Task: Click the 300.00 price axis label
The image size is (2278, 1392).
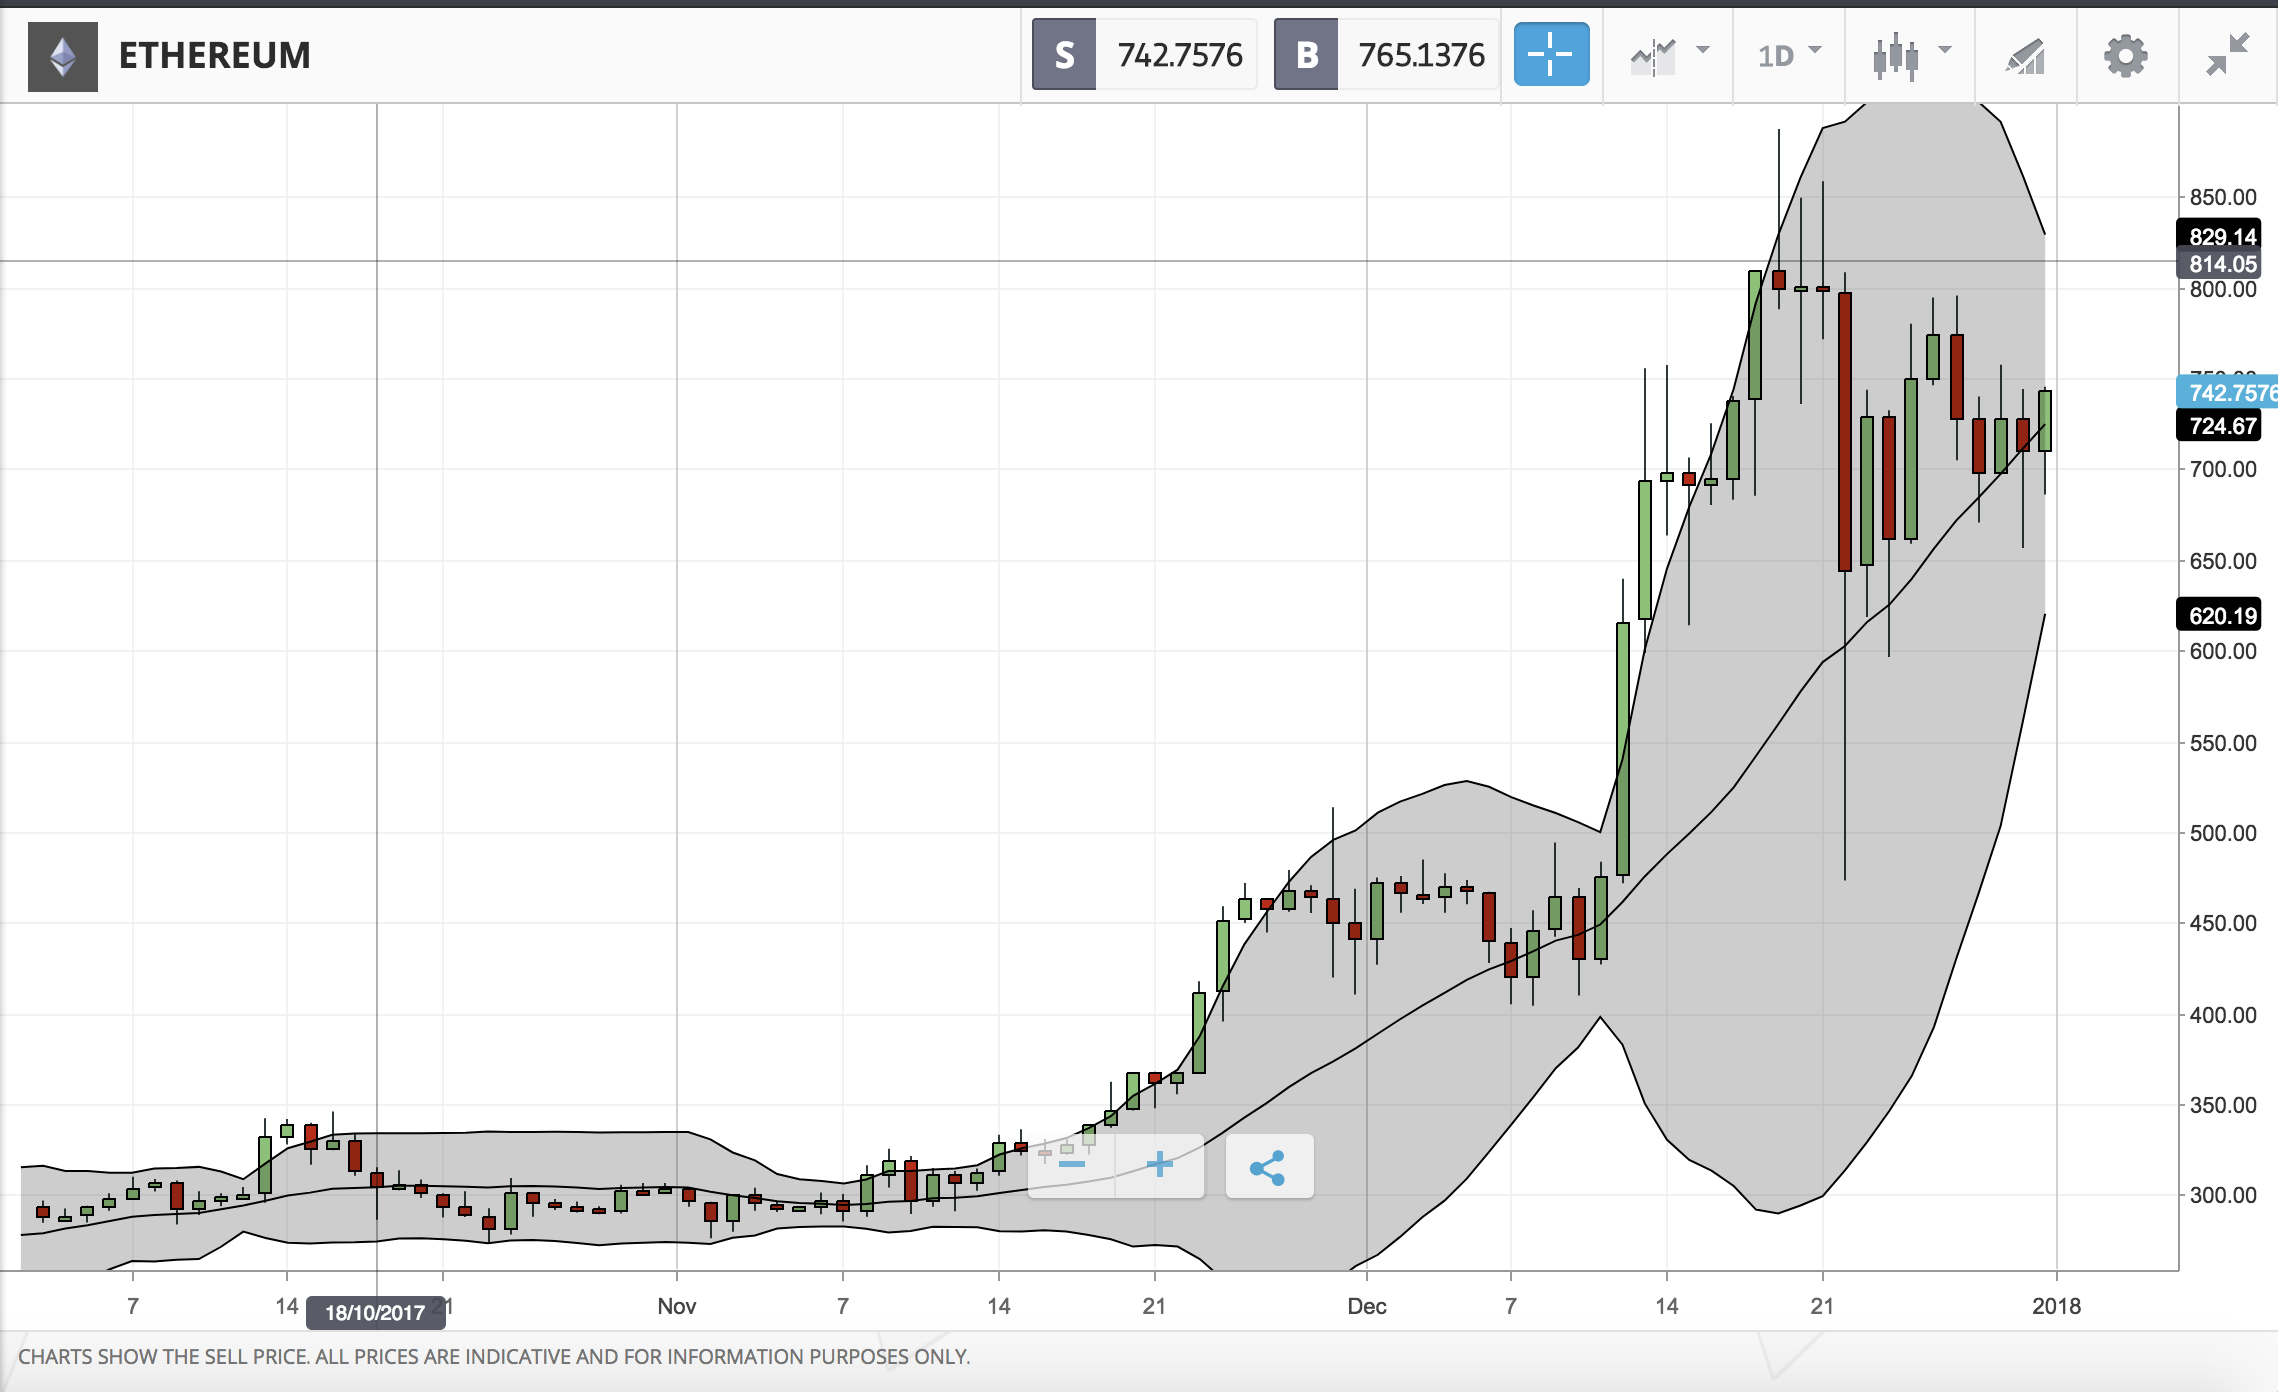Action: point(2222,1195)
